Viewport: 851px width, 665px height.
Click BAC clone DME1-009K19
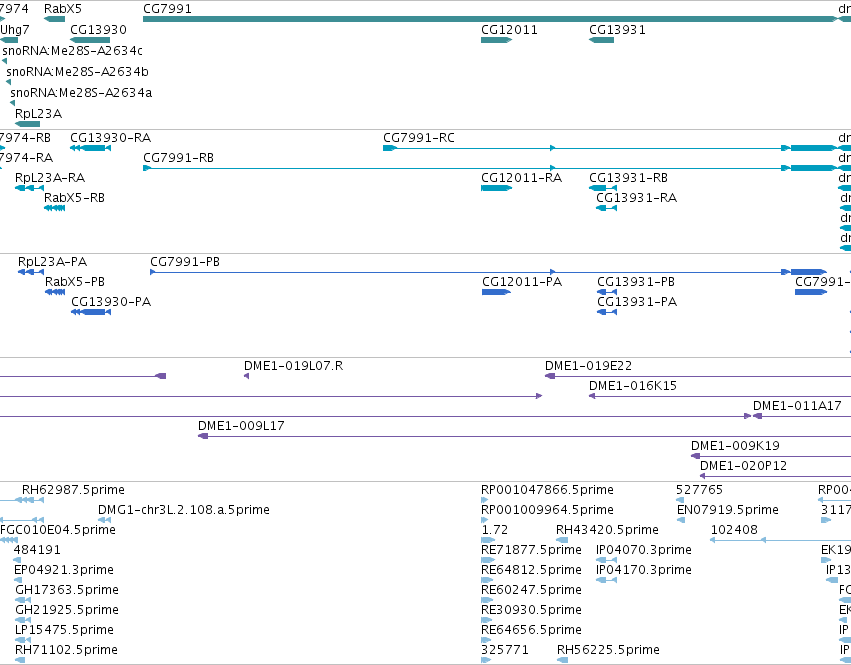pos(771,456)
